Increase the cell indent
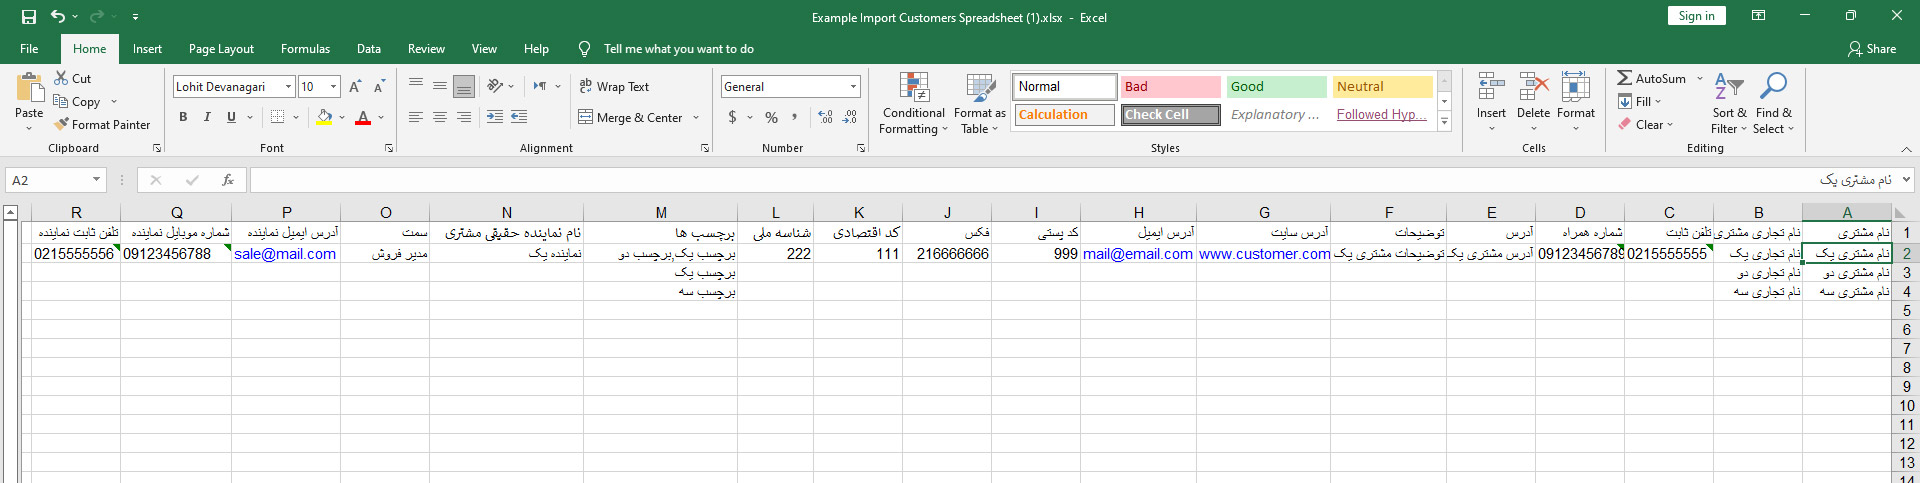 click(519, 117)
